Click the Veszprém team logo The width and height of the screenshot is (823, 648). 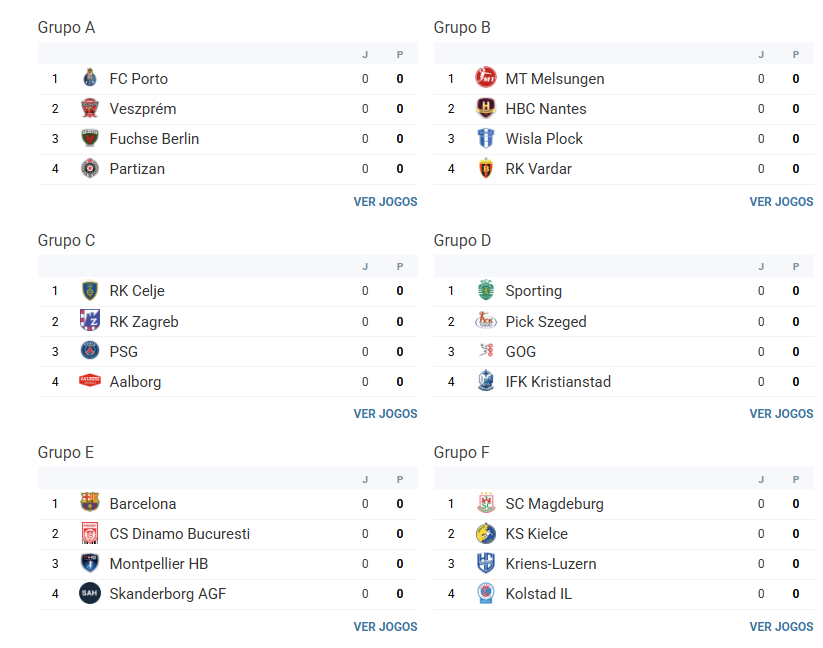90,109
